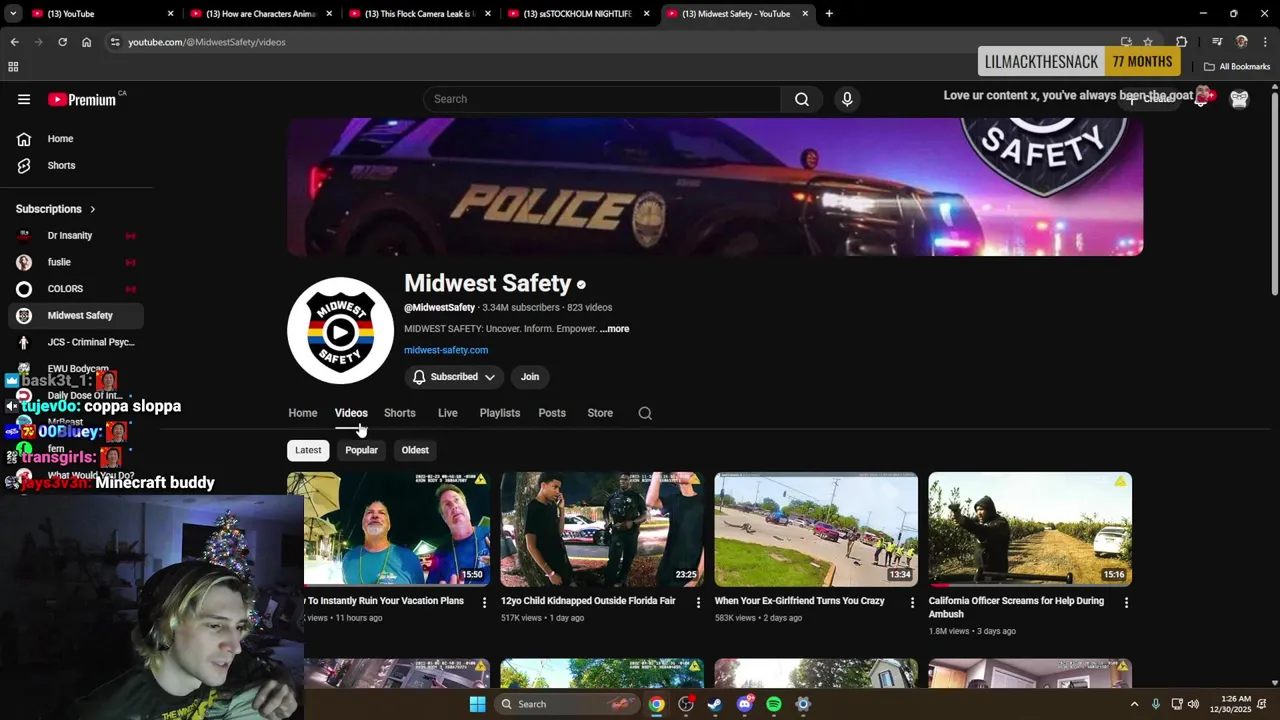
Task: Switch to the channel Posts tab
Action: point(552,413)
